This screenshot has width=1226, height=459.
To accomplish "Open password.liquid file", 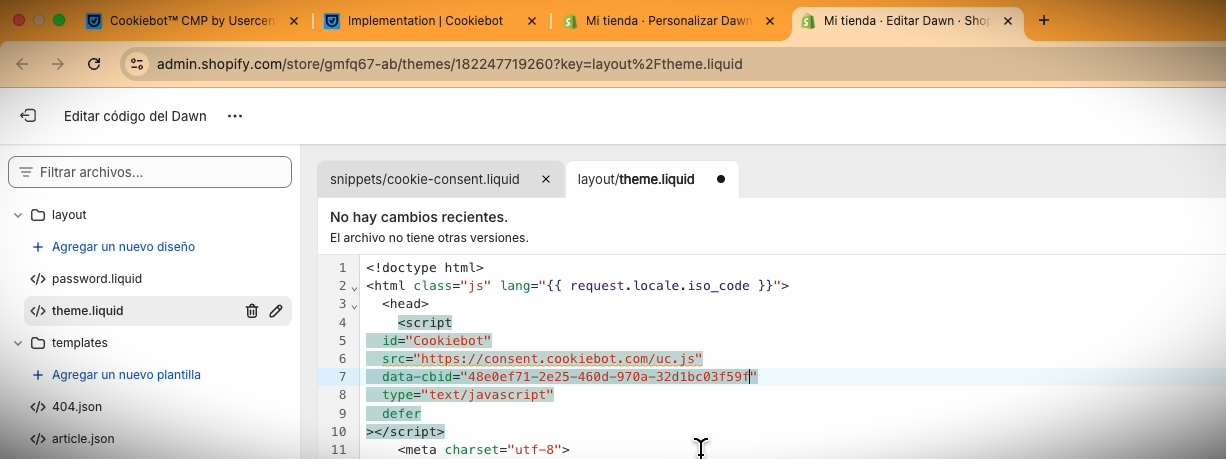I will point(97,279).
